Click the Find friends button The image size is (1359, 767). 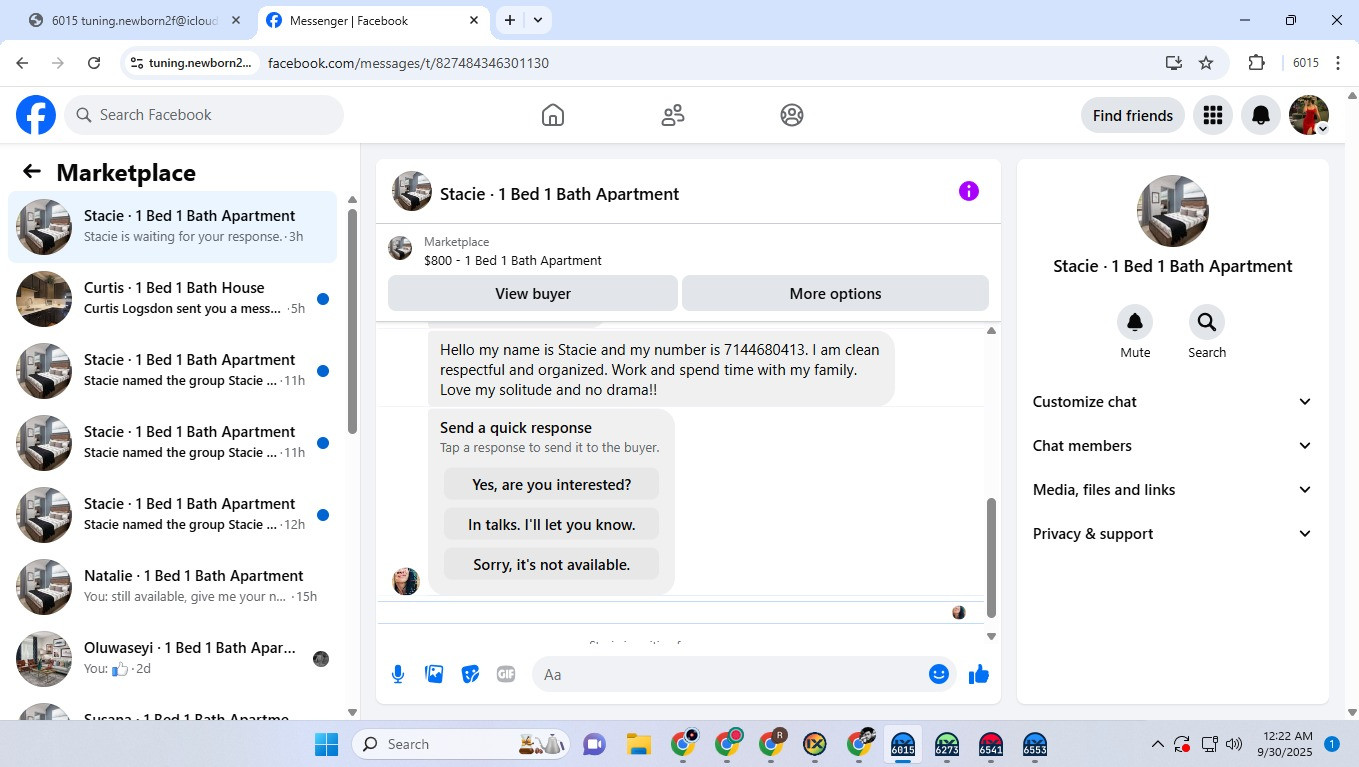pyautogui.click(x=1133, y=115)
